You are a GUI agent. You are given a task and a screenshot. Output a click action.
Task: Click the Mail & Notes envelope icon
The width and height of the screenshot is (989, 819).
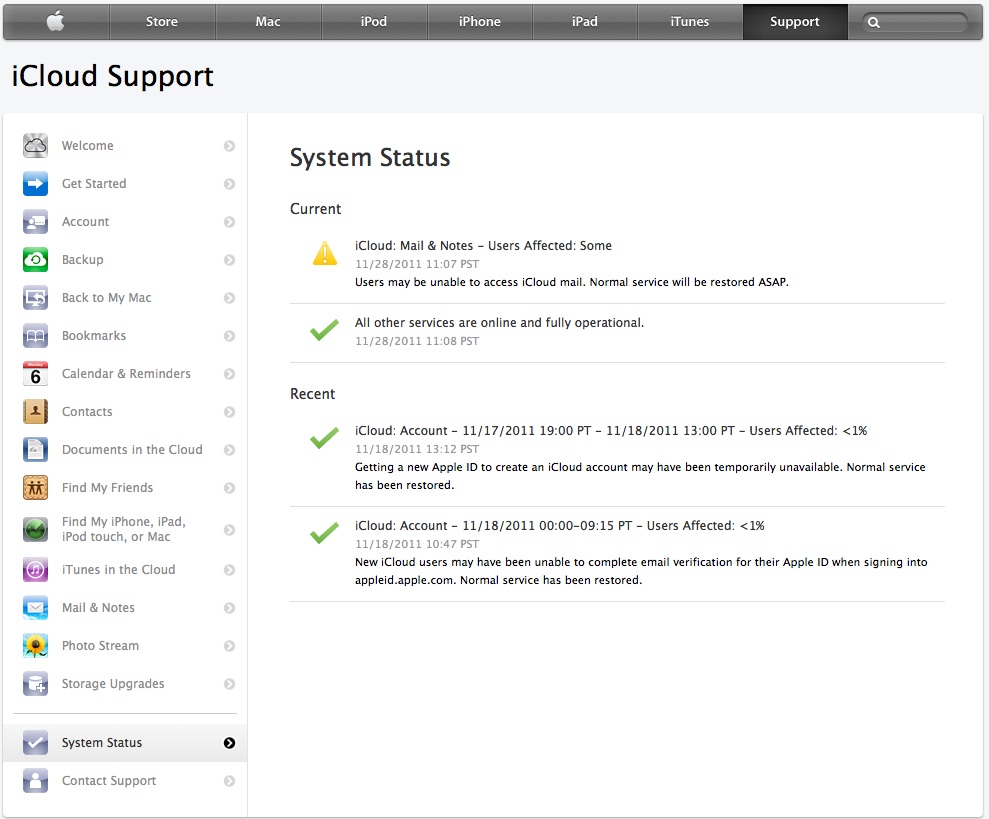coord(35,608)
